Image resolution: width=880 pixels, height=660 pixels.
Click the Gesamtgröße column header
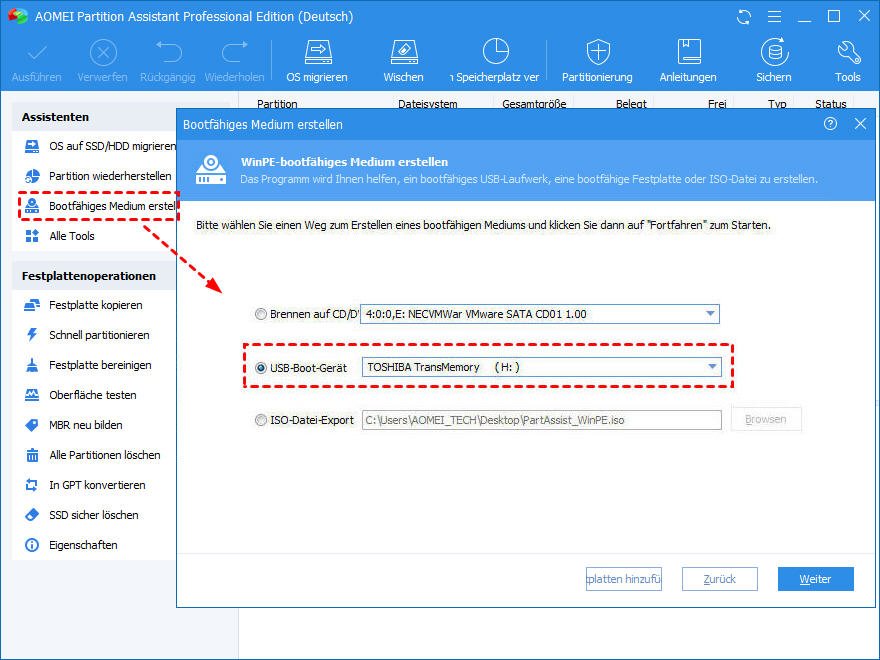tap(534, 103)
